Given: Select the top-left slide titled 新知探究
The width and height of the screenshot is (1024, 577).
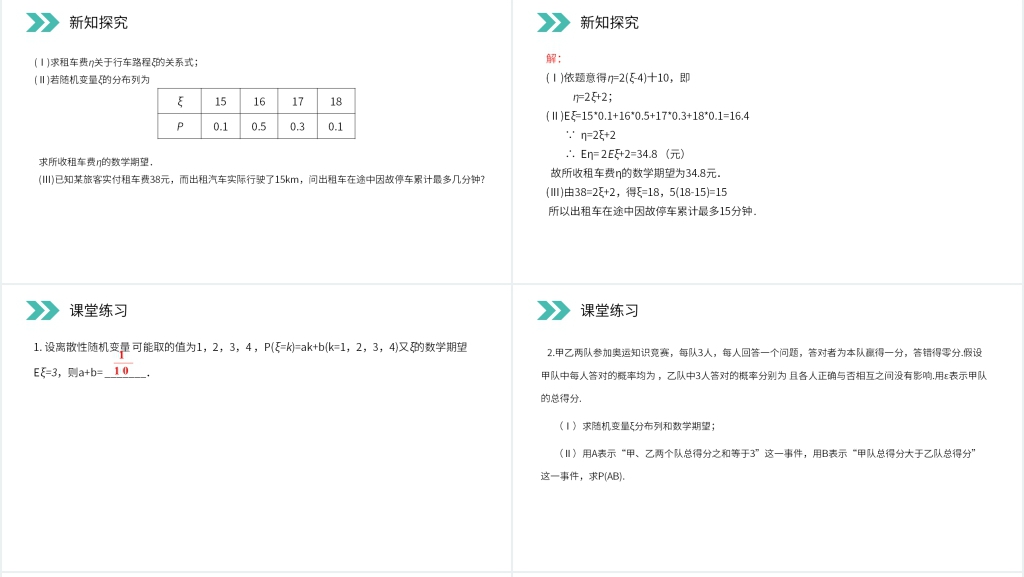Looking at the screenshot, I should point(256,141).
